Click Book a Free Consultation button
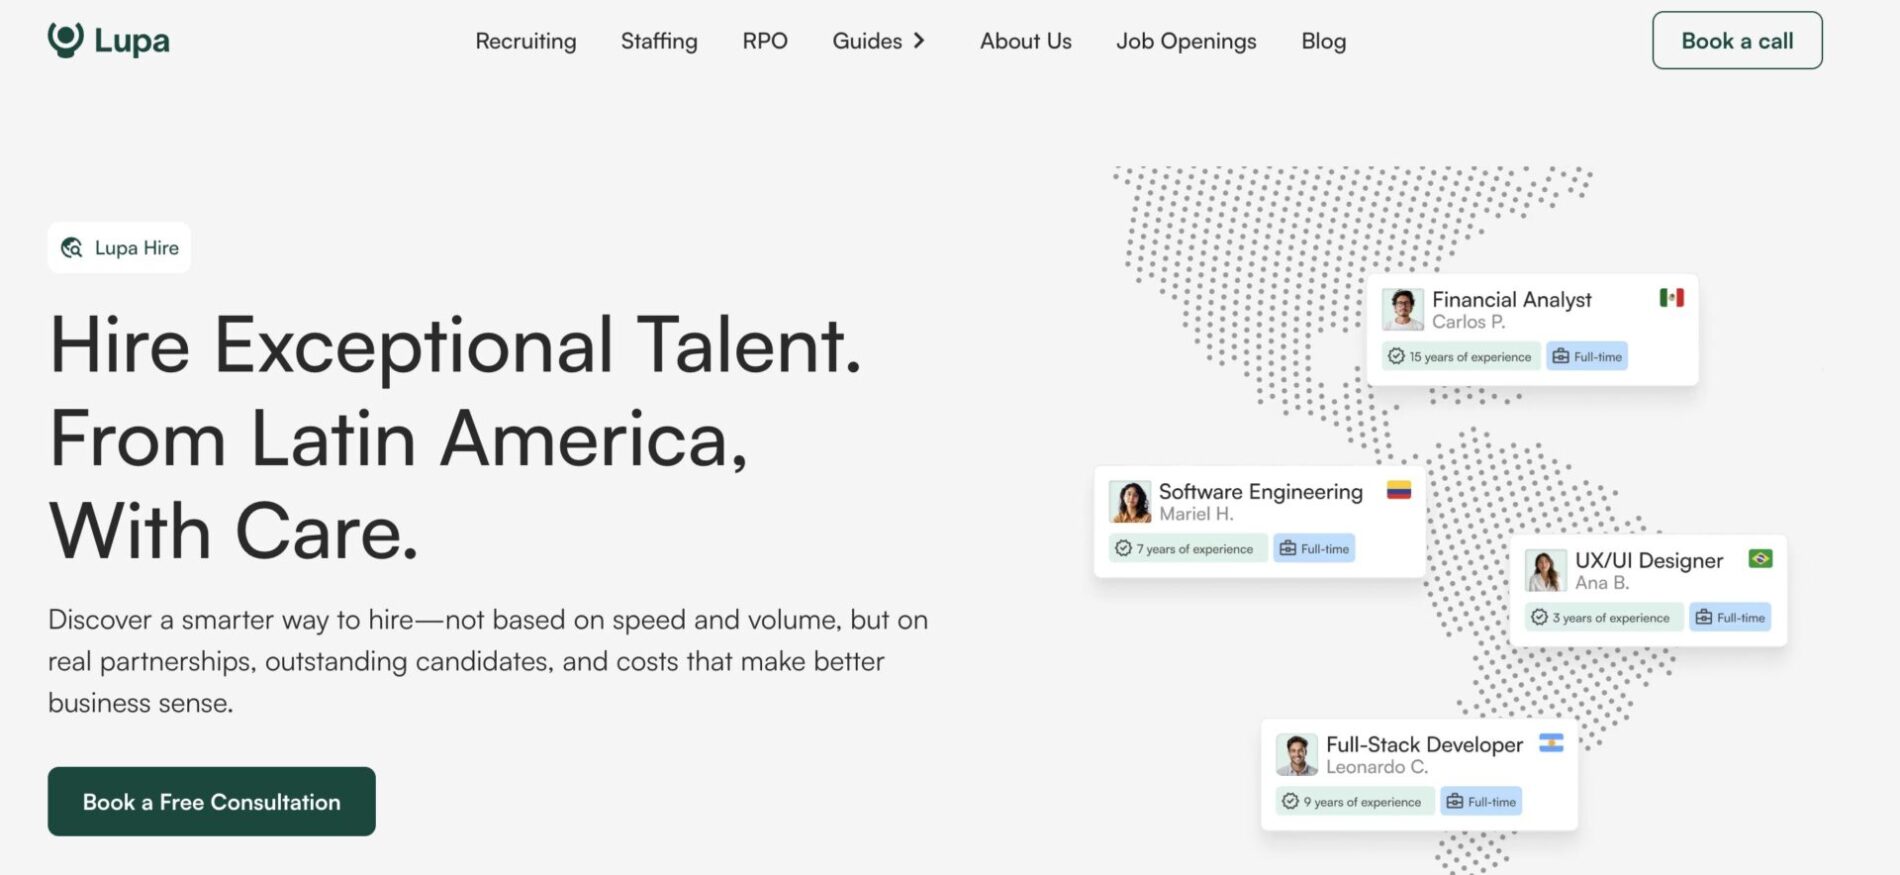The image size is (1900, 875). (212, 802)
